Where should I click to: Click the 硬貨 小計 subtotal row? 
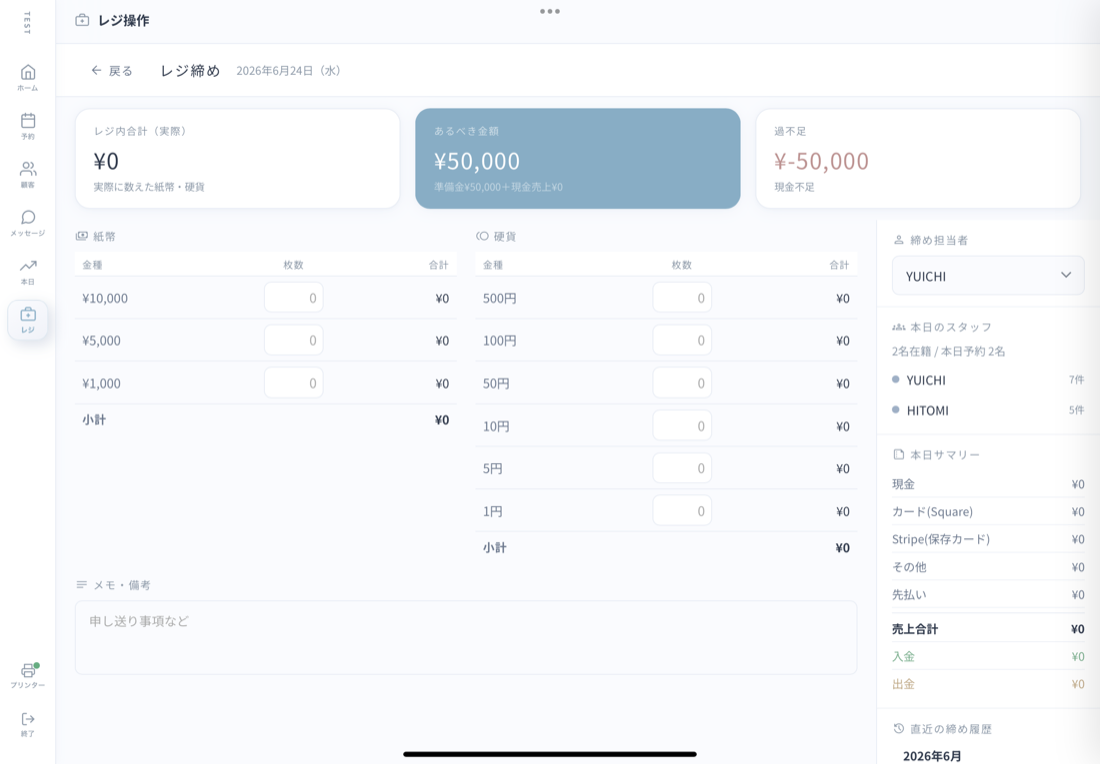(x=666, y=547)
